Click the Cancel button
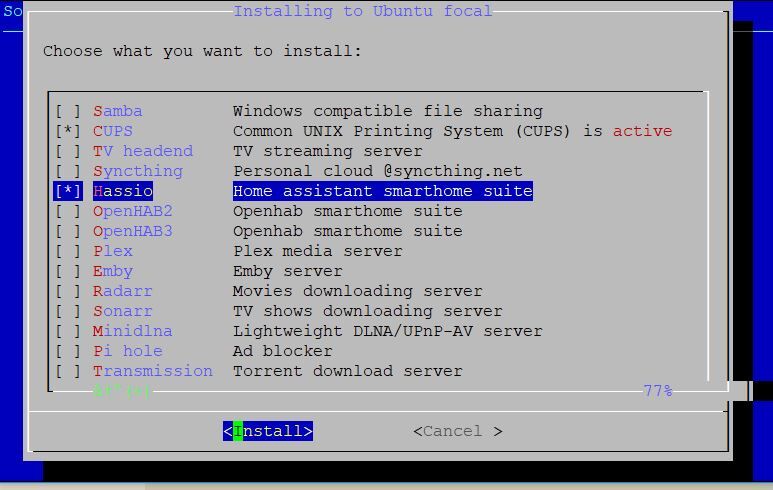This screenshot has width=773, height=490. 458,431
